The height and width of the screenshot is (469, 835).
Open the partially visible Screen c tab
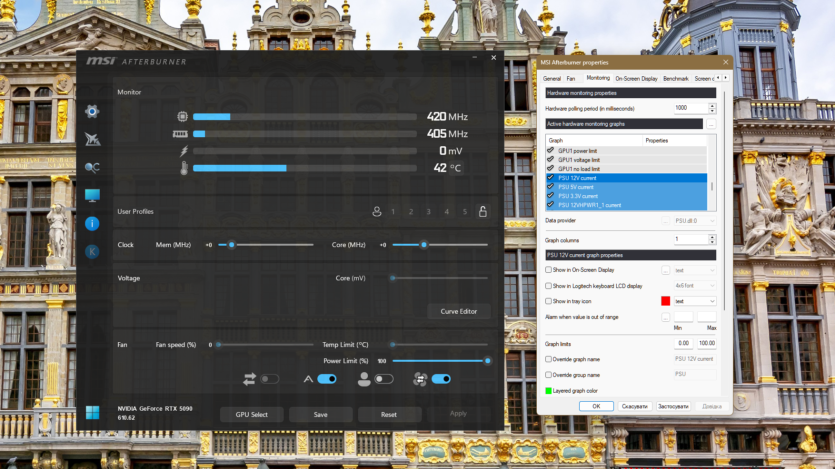703,79
